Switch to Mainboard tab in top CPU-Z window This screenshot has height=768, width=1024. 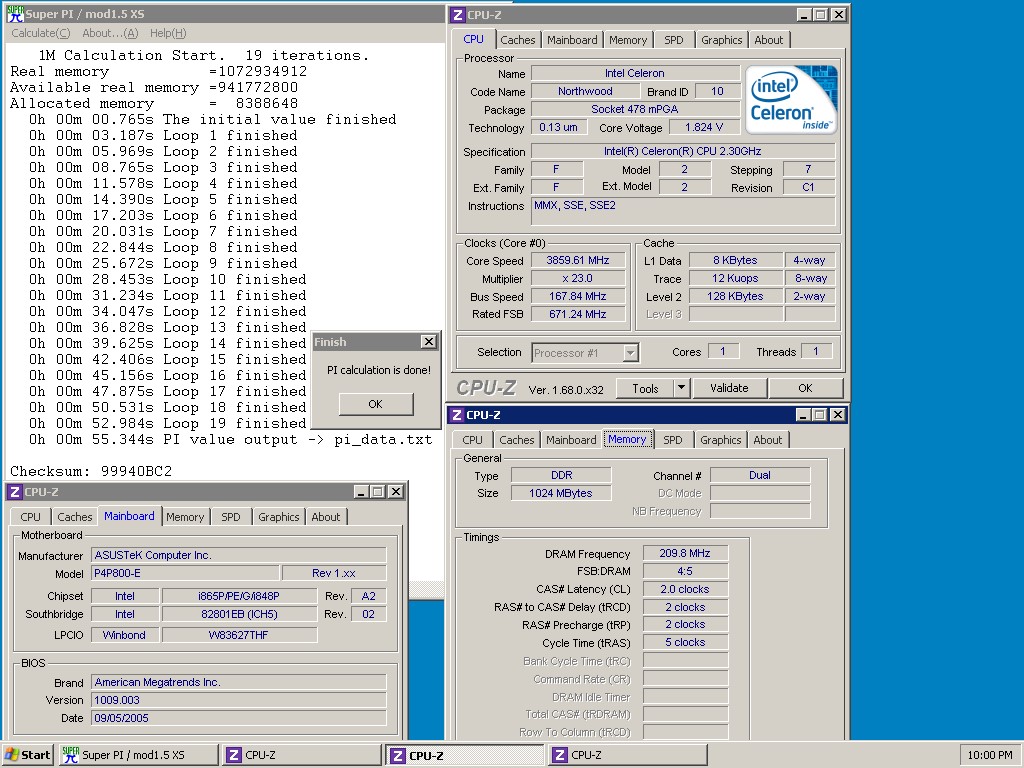tap(572, 40)
